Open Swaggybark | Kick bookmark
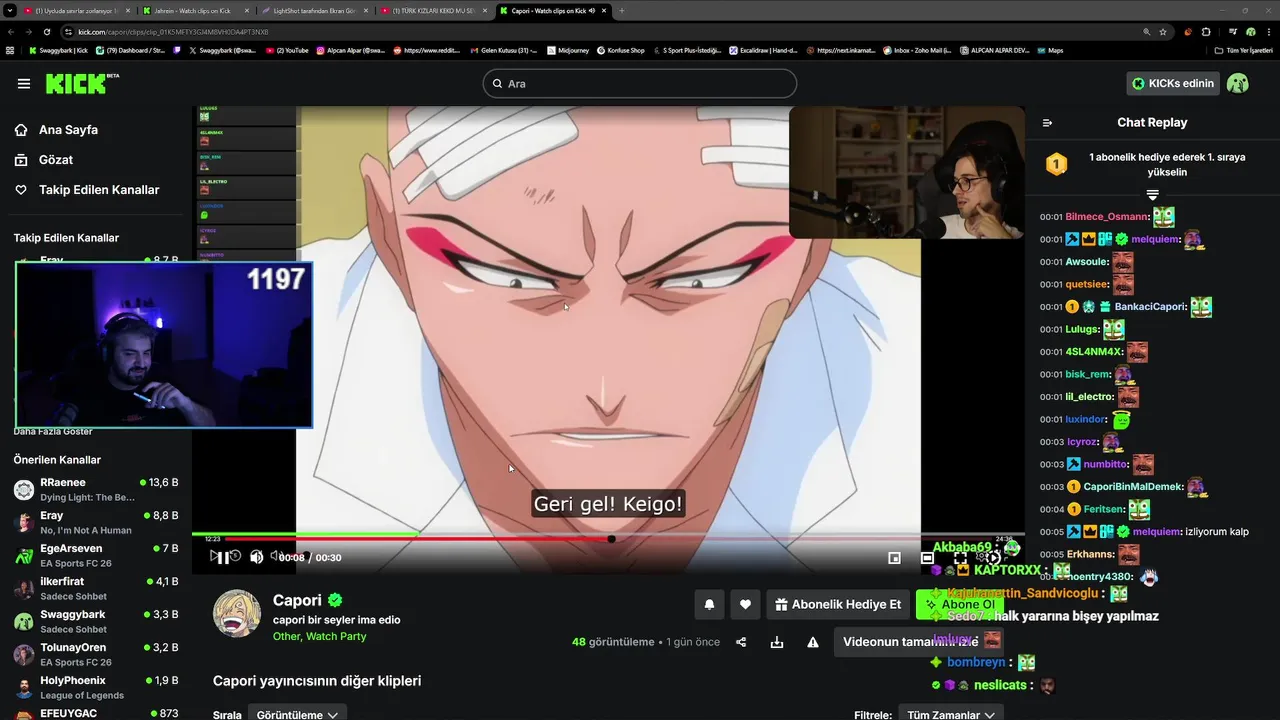This screenshot has width=1280, height=720. click(58, 50)
